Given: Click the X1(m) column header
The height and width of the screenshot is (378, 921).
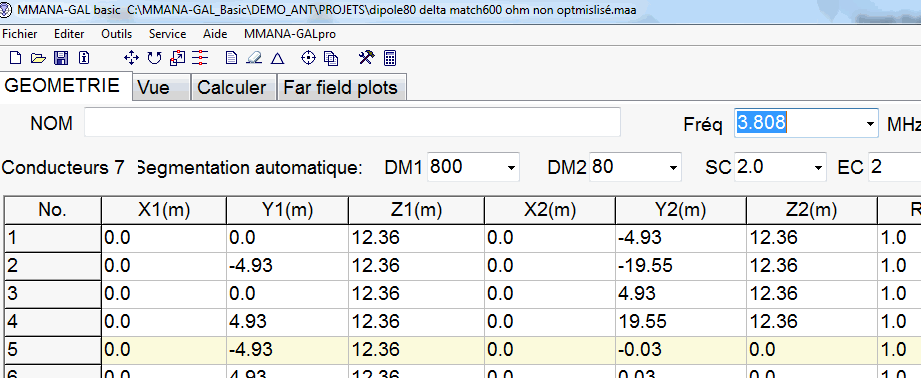Looking at the screenshot, I should (x=164, y=210).
